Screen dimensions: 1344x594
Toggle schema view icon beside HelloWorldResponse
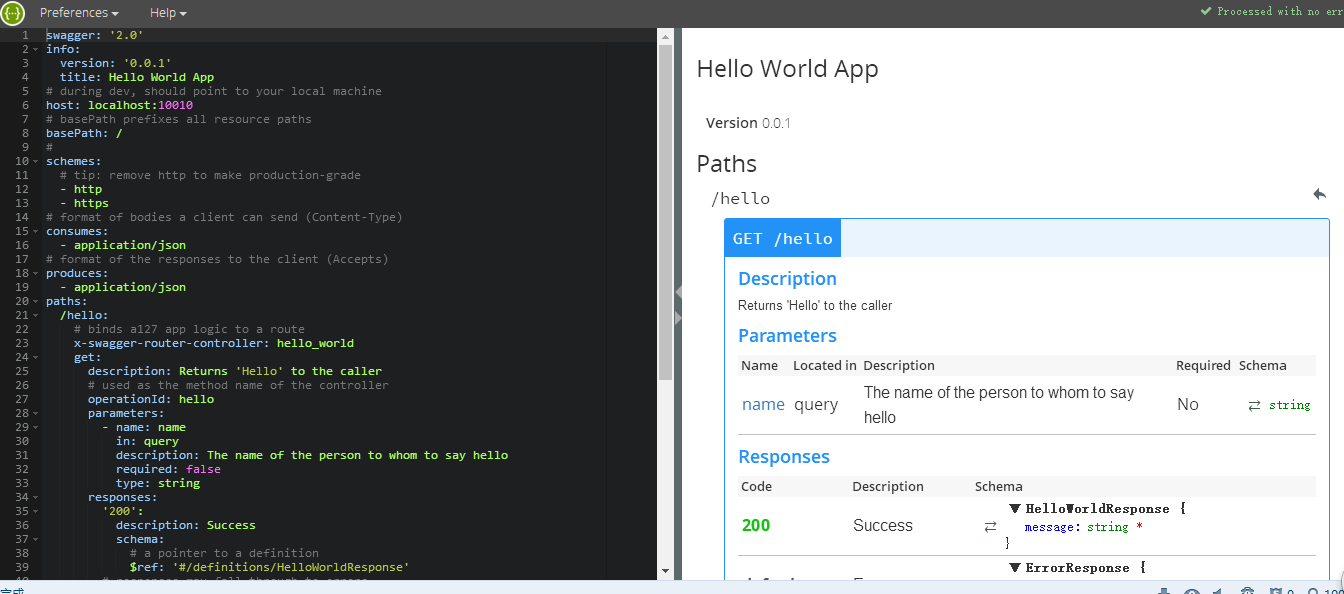point(990,526)
